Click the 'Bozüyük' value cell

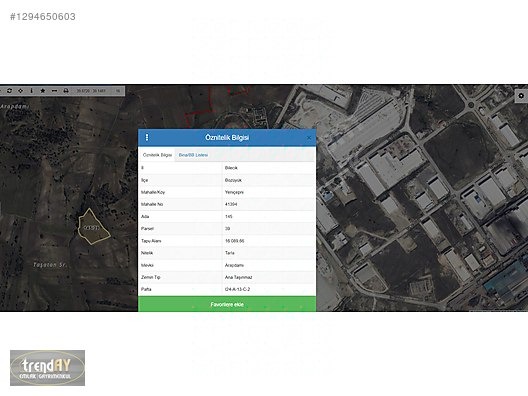coord(268,180)
